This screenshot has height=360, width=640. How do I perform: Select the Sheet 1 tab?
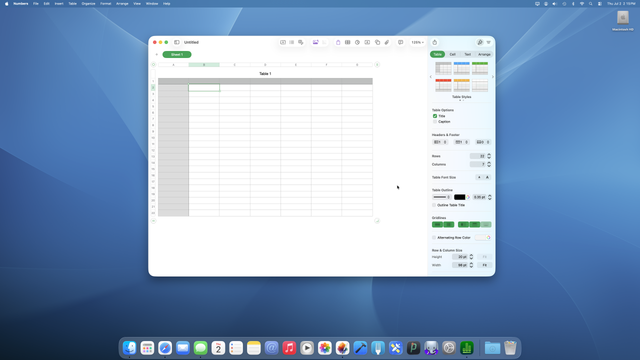177,54
